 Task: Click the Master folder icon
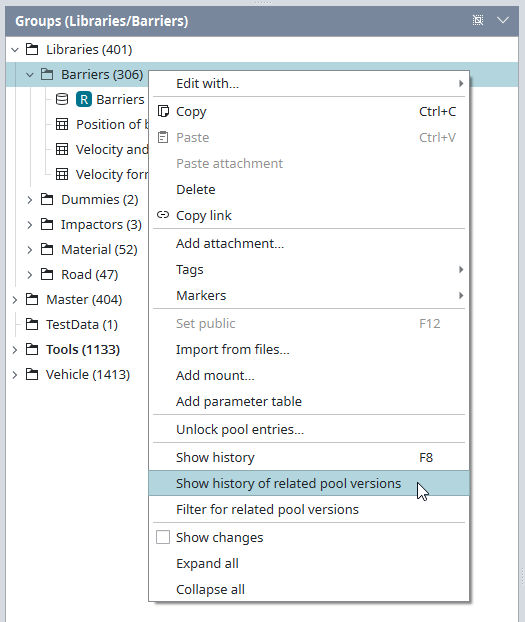point(32,299)
